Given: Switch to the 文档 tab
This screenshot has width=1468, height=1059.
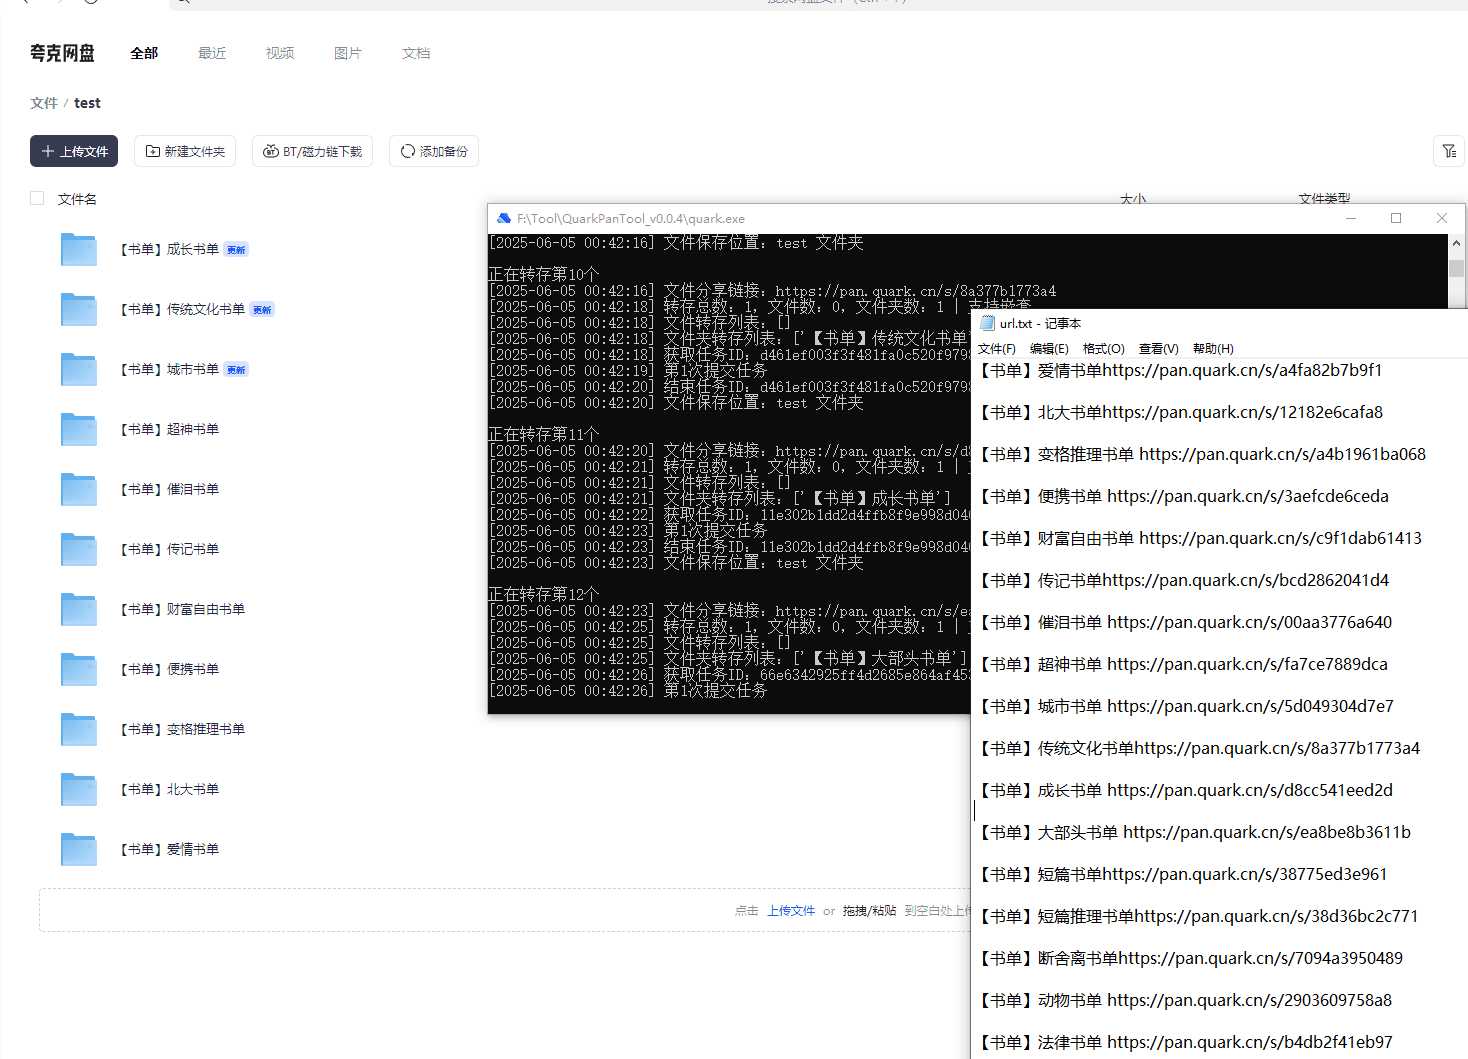Looking at the screenshot, I should coord(416,53).
